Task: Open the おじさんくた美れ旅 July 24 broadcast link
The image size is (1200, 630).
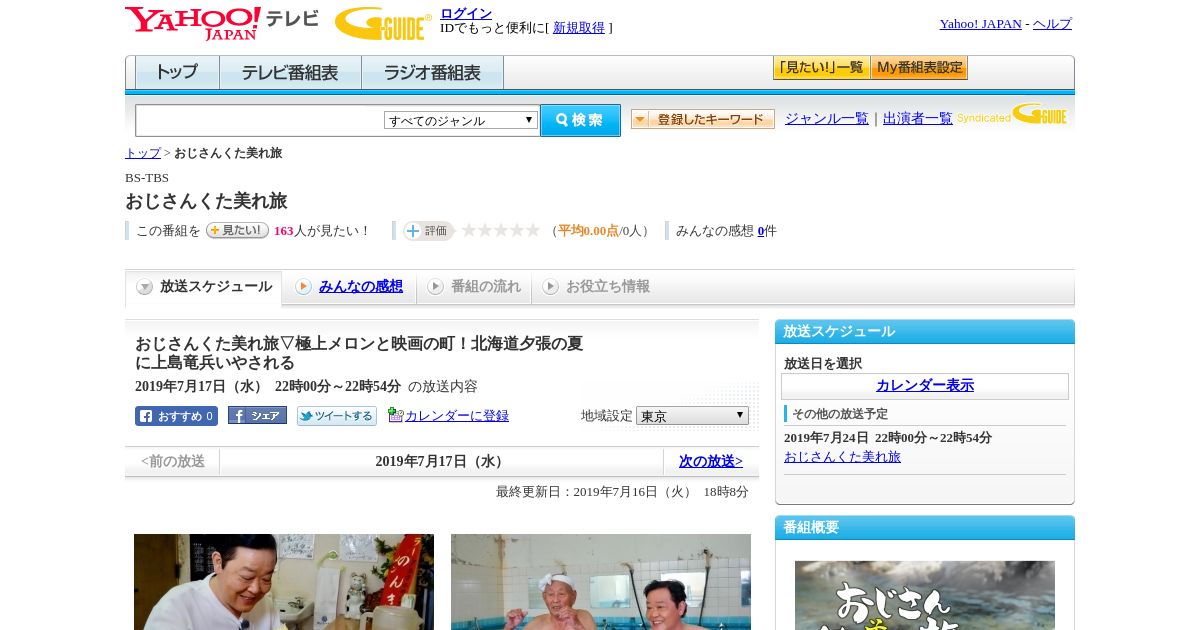Action: click(842, 456)
